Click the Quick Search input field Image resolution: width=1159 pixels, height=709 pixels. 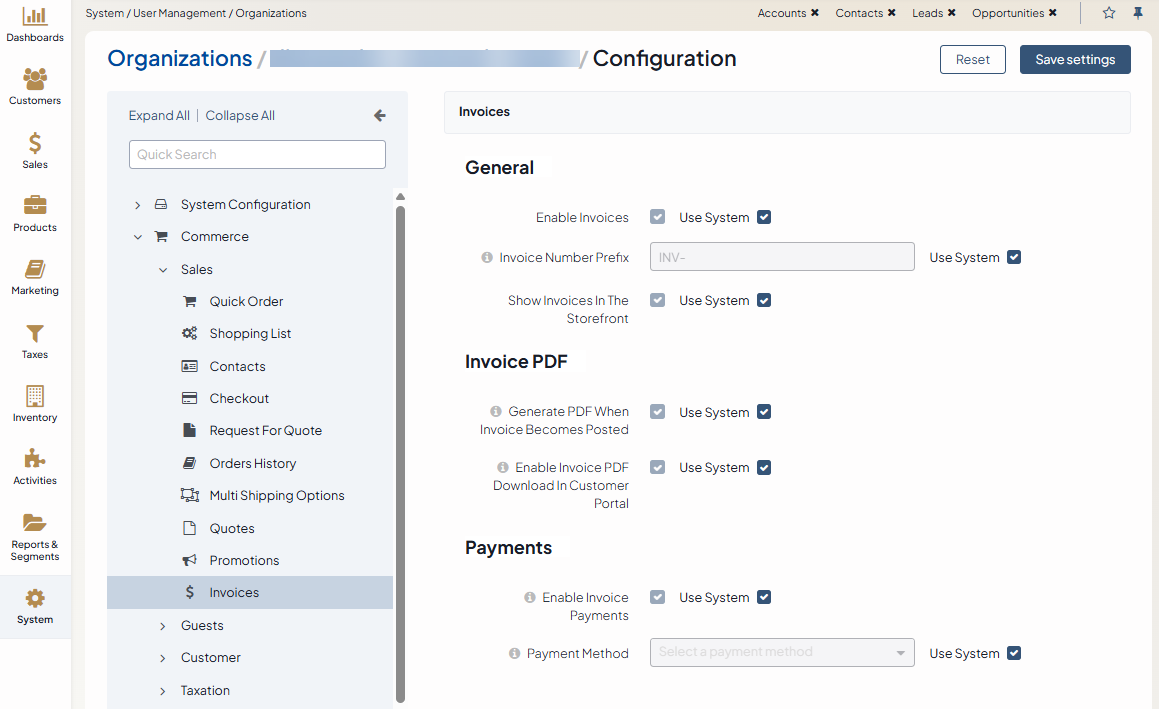coord(257,154)
